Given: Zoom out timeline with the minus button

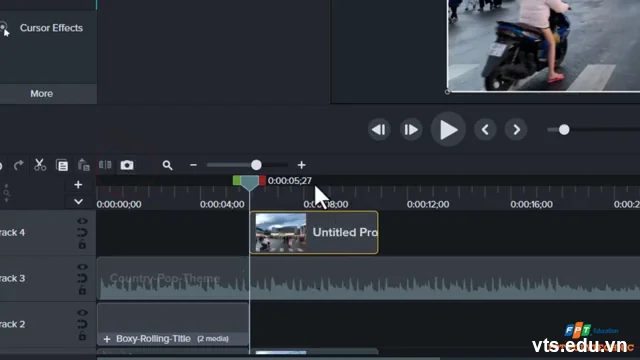Looking at the screenshot, I should 193,165.
